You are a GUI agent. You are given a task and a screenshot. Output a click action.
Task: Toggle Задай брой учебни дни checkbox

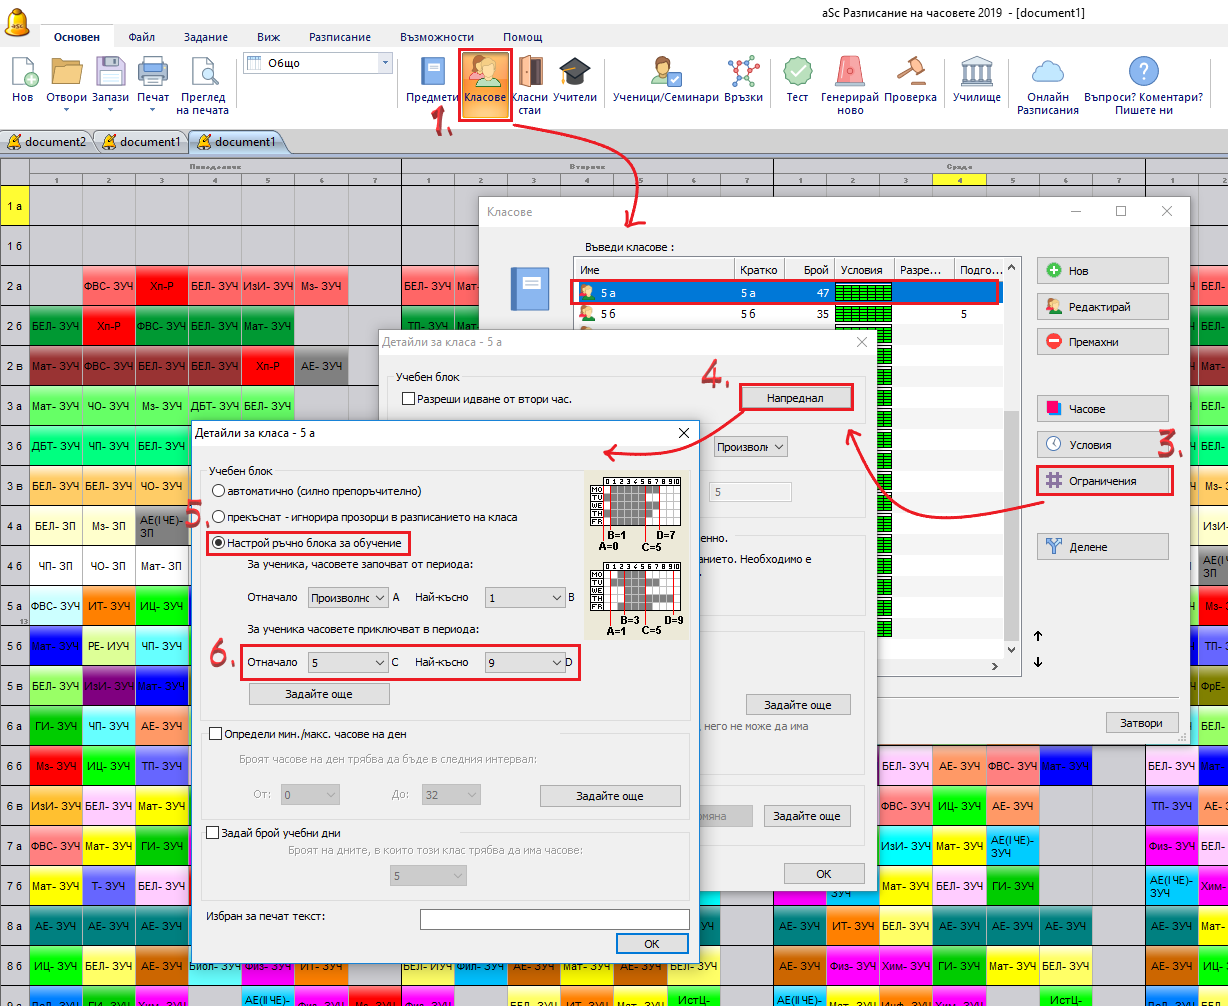tap(212, 832)
